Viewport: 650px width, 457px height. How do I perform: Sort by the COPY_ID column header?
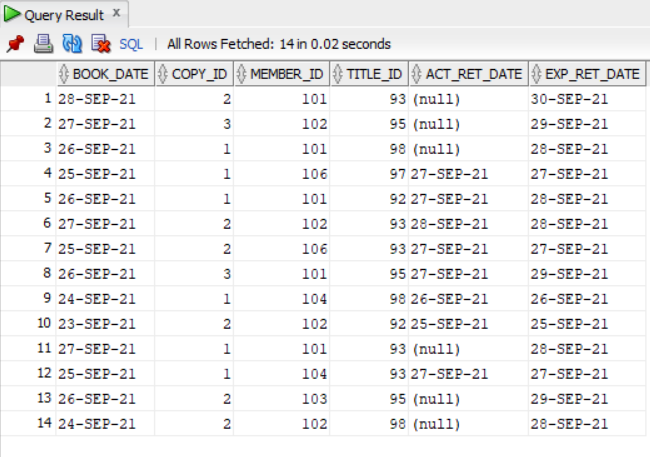tap(194, 74)
